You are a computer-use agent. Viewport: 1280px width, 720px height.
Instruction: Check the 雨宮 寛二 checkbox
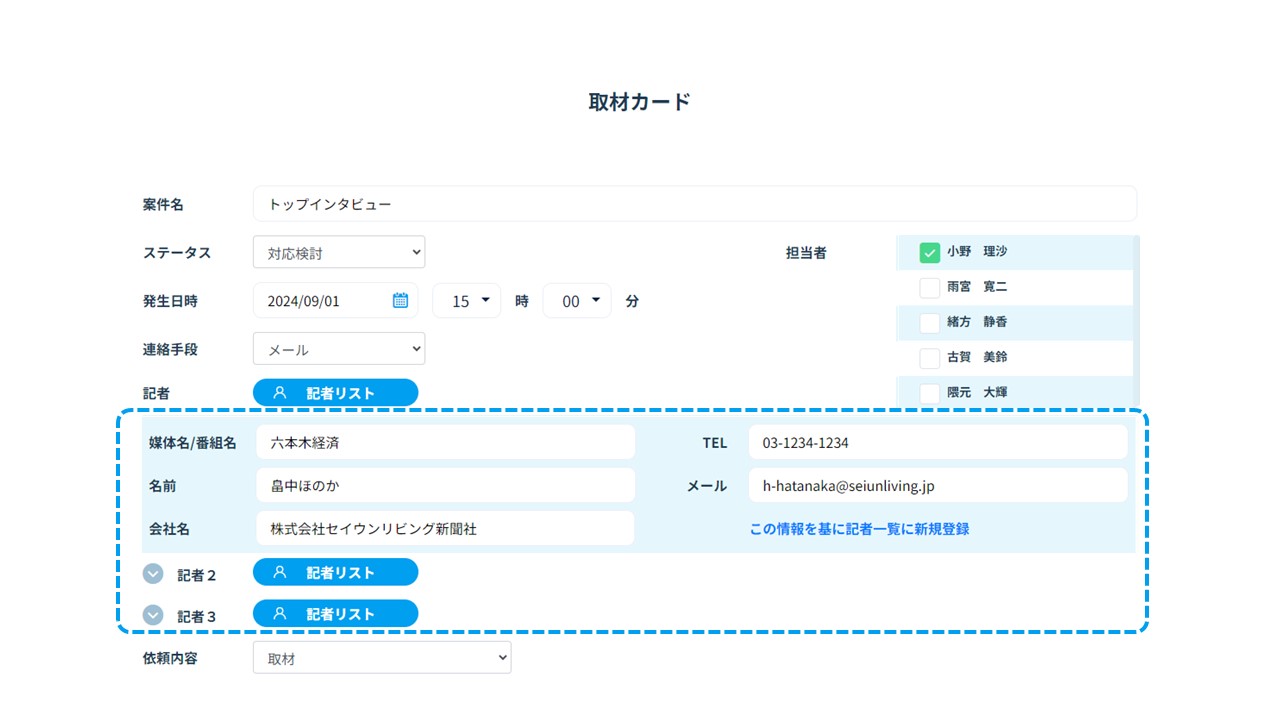pos(929,288)
